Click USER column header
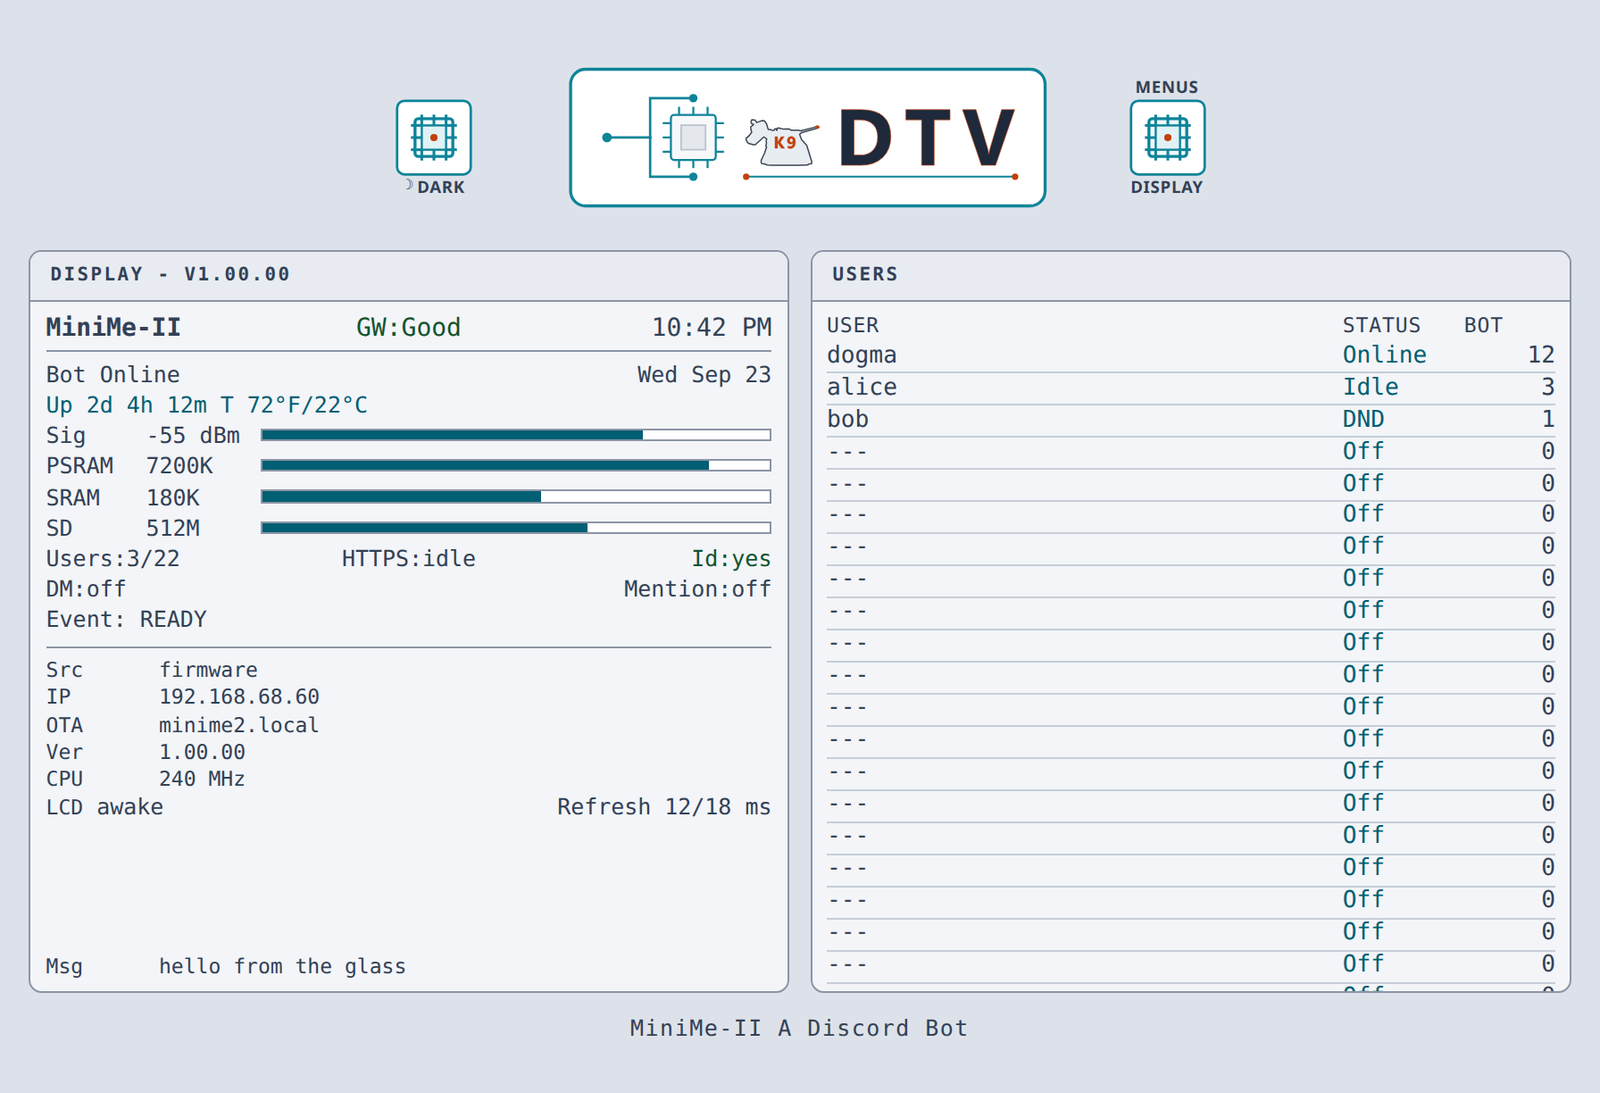 point(852,325)
